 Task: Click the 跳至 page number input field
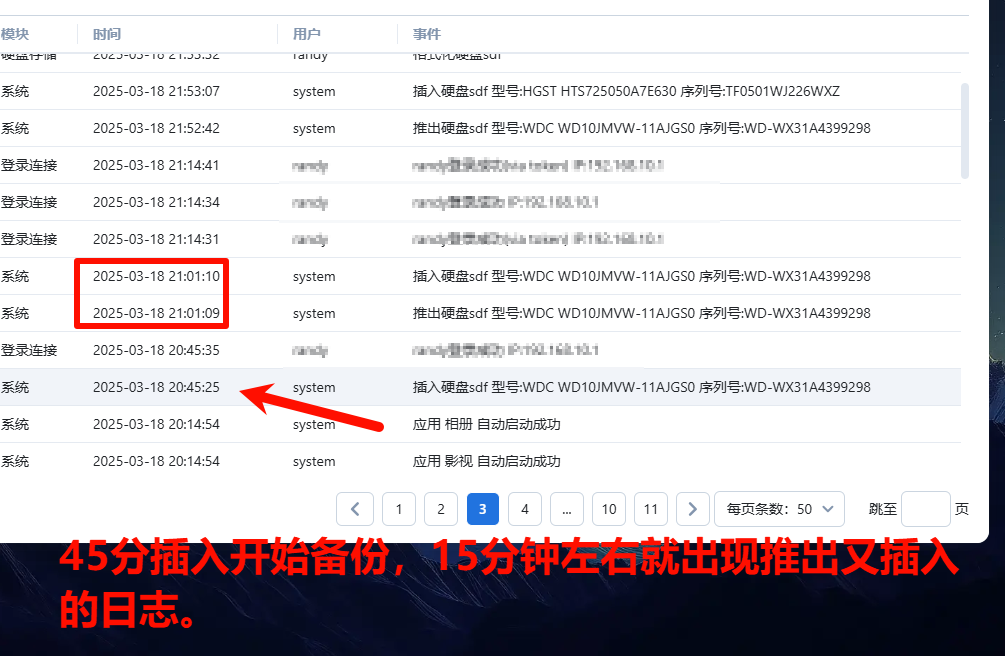coord(926,509)
